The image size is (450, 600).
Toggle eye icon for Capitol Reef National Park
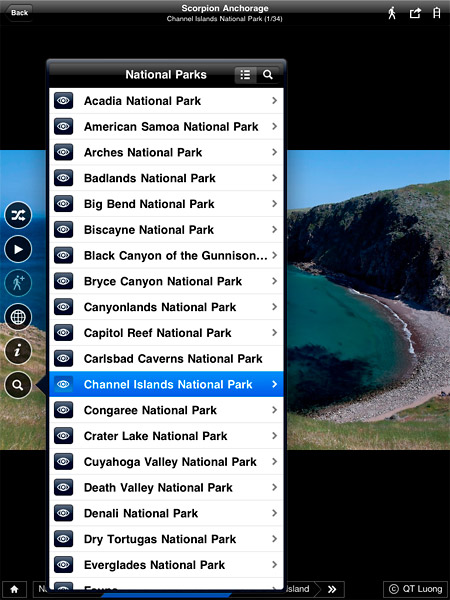64,333
